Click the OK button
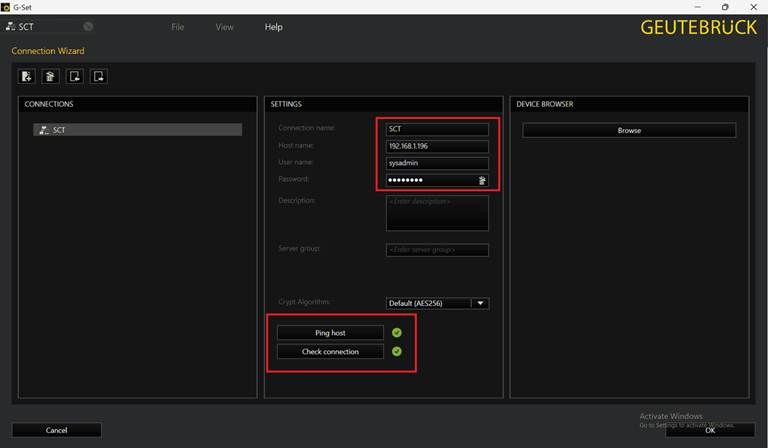Screen dimensions: 768x448 710,430
